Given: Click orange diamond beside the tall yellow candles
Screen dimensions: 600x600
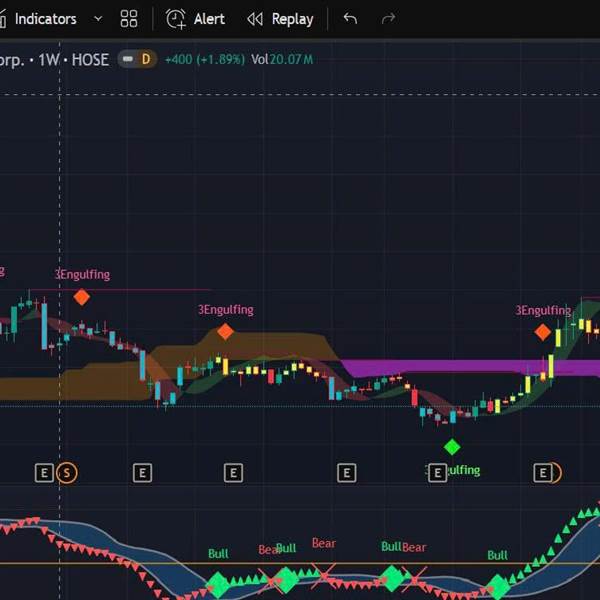Looking at the screenshot, I should tap(543, 332).
